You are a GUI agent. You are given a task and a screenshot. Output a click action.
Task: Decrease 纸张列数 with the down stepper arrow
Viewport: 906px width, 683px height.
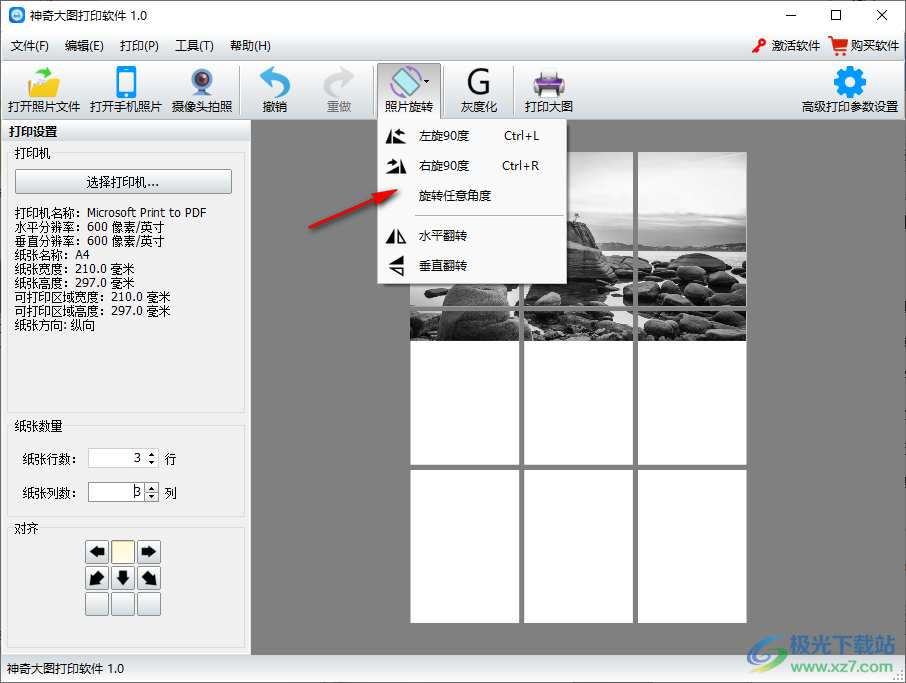click(152, 496)
